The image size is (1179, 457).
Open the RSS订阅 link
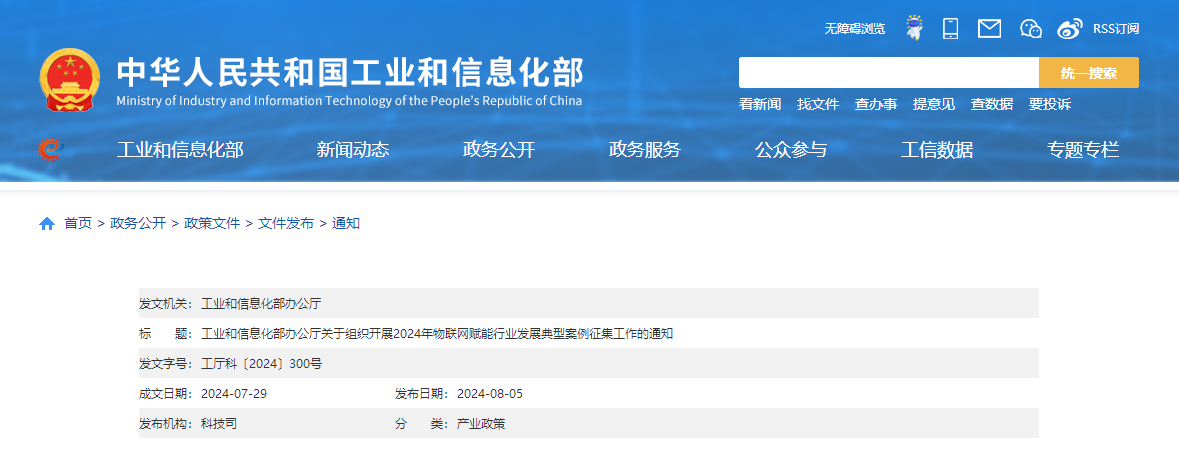click(x=1116, y=29)
